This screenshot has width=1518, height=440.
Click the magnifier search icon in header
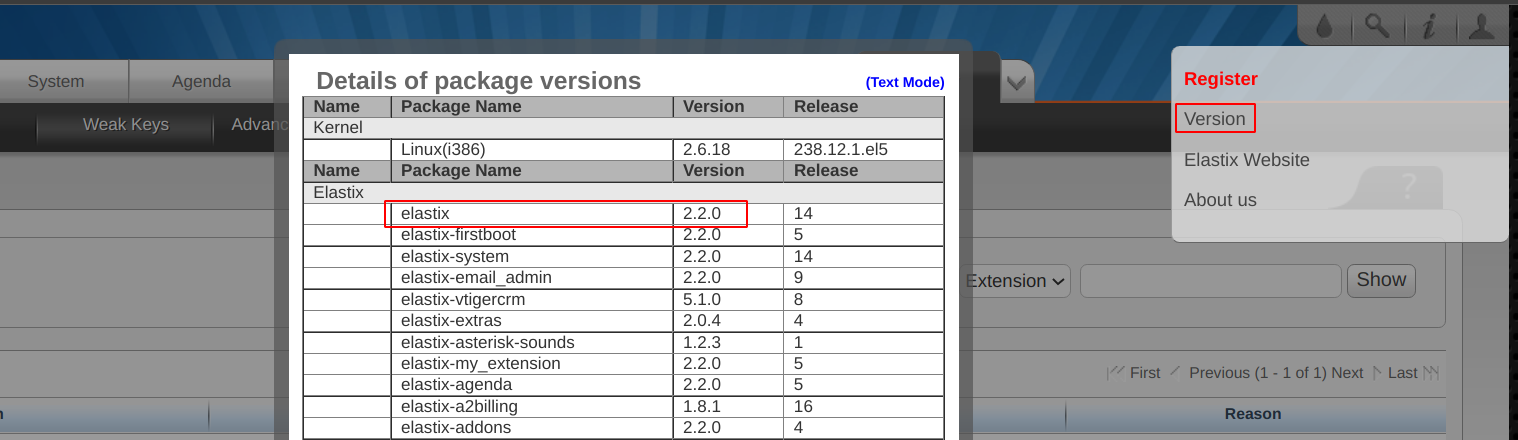coord(1377,27)
